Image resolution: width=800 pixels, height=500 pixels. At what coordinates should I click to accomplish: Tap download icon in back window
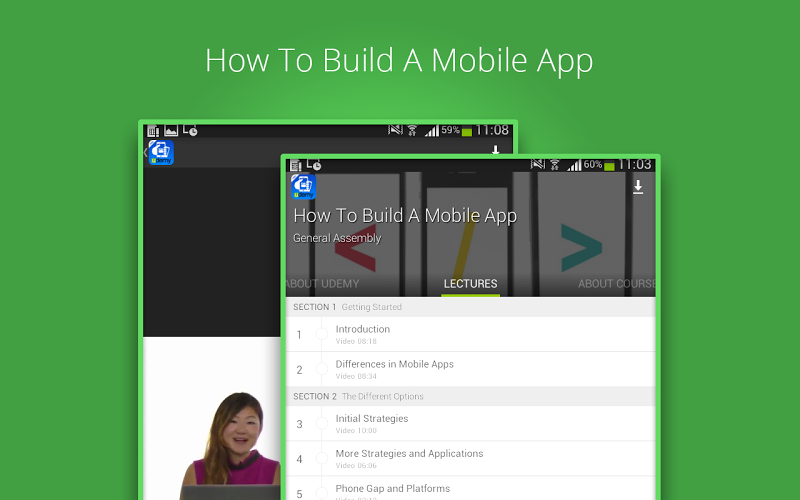[x=495, y=149]
